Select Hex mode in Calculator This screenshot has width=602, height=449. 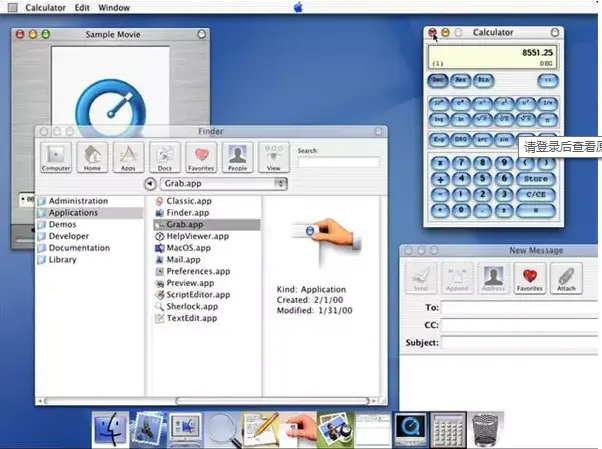[460, 80]
